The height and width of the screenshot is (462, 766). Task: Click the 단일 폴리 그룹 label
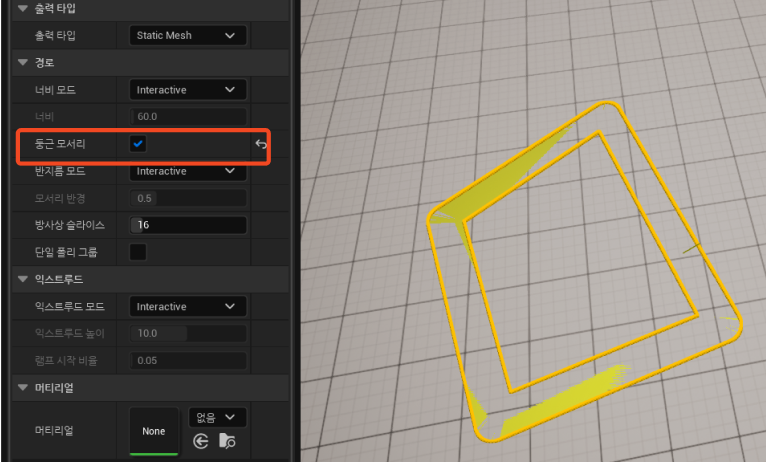(65, 252)
